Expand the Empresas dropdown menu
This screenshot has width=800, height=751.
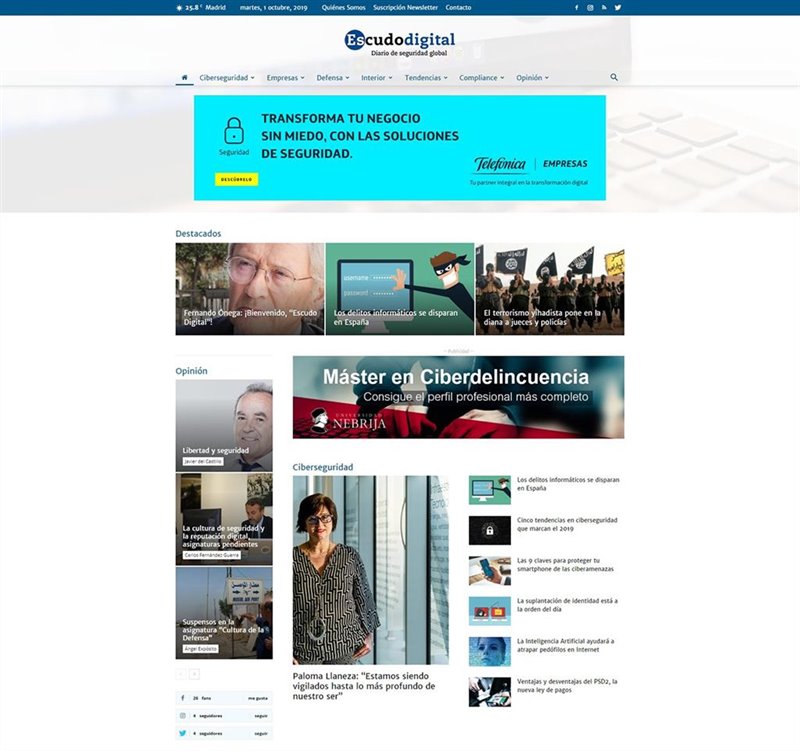coord(285,78)
